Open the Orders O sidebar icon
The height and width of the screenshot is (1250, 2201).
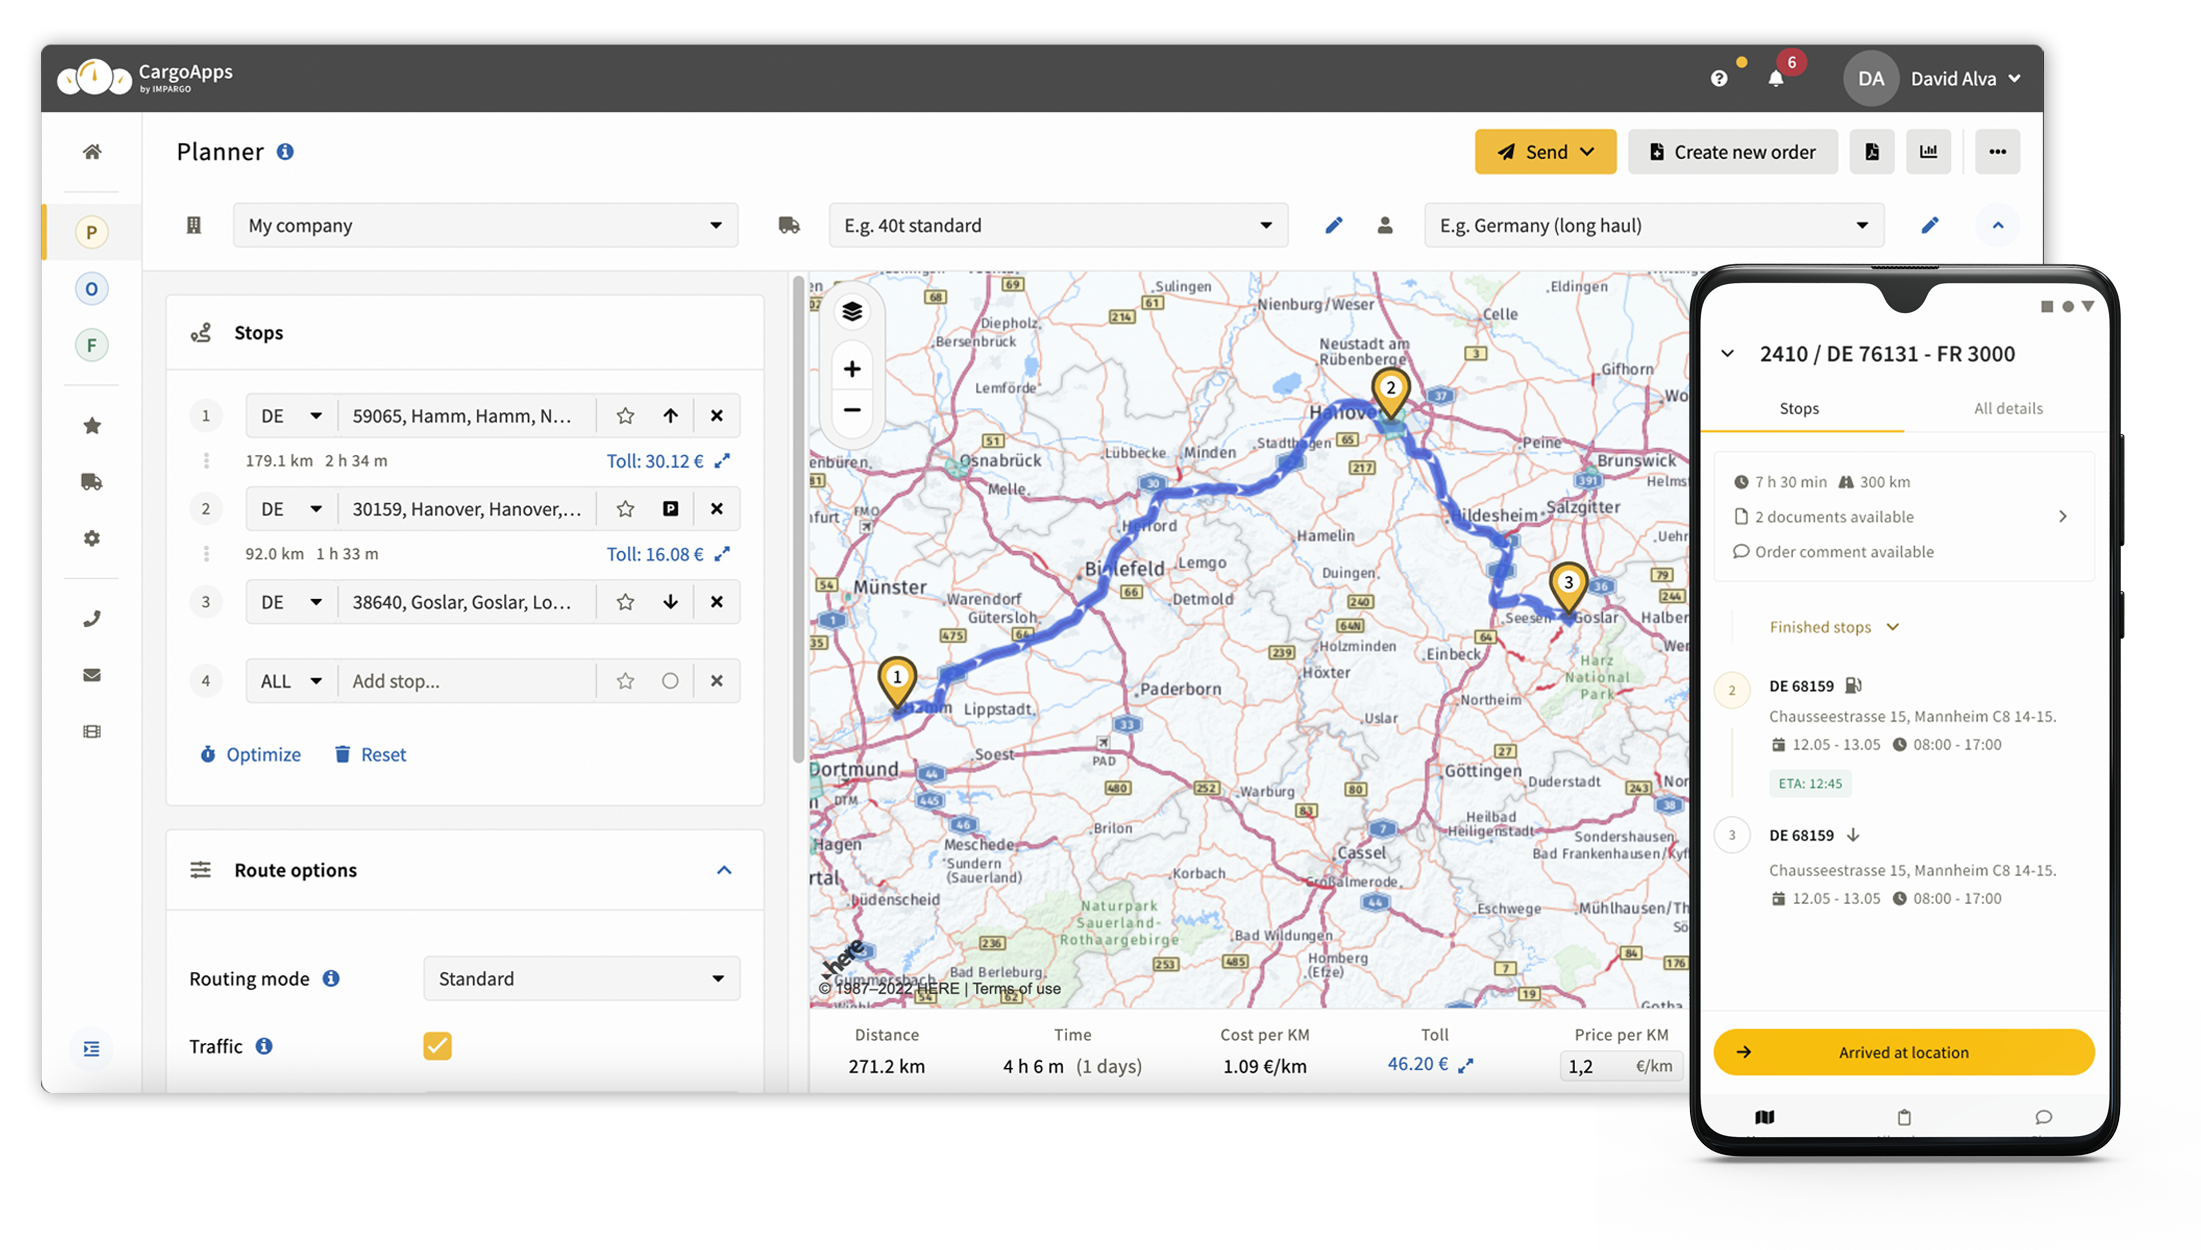click(92, 289)
